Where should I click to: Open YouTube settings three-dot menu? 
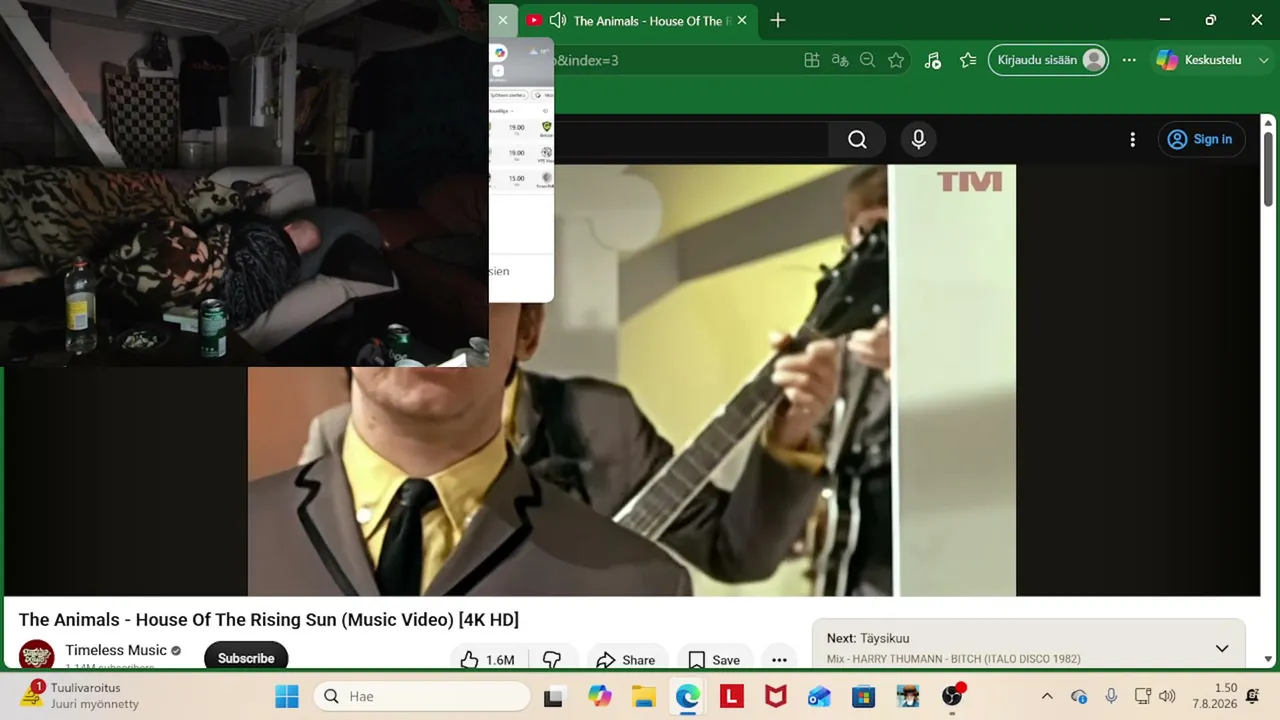click(1132, 140)
